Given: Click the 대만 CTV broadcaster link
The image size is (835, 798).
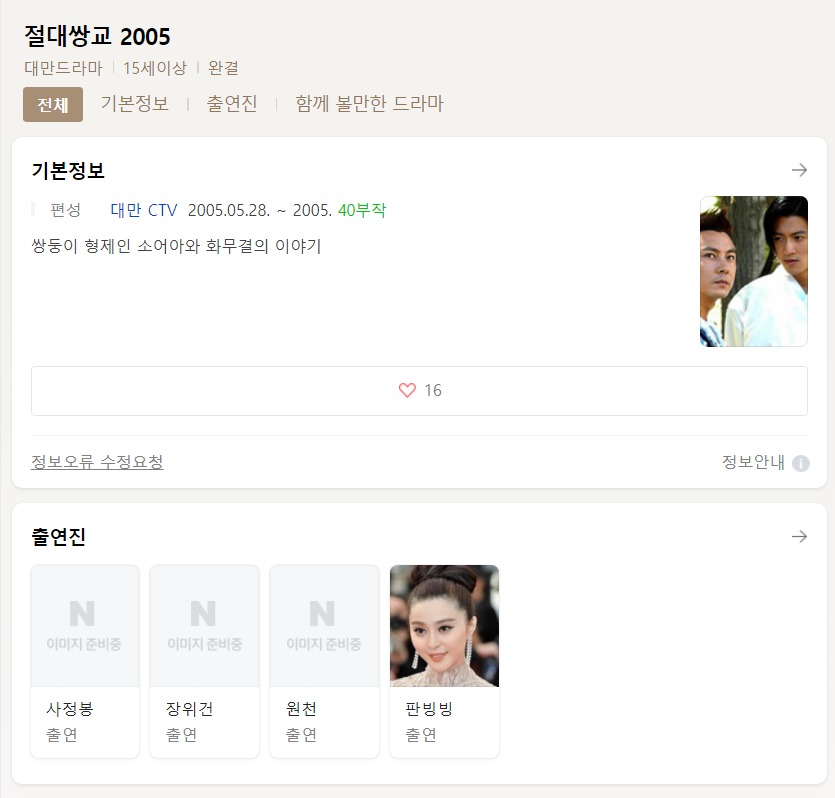Looking at the screenshot, I should tap(144, 210).
